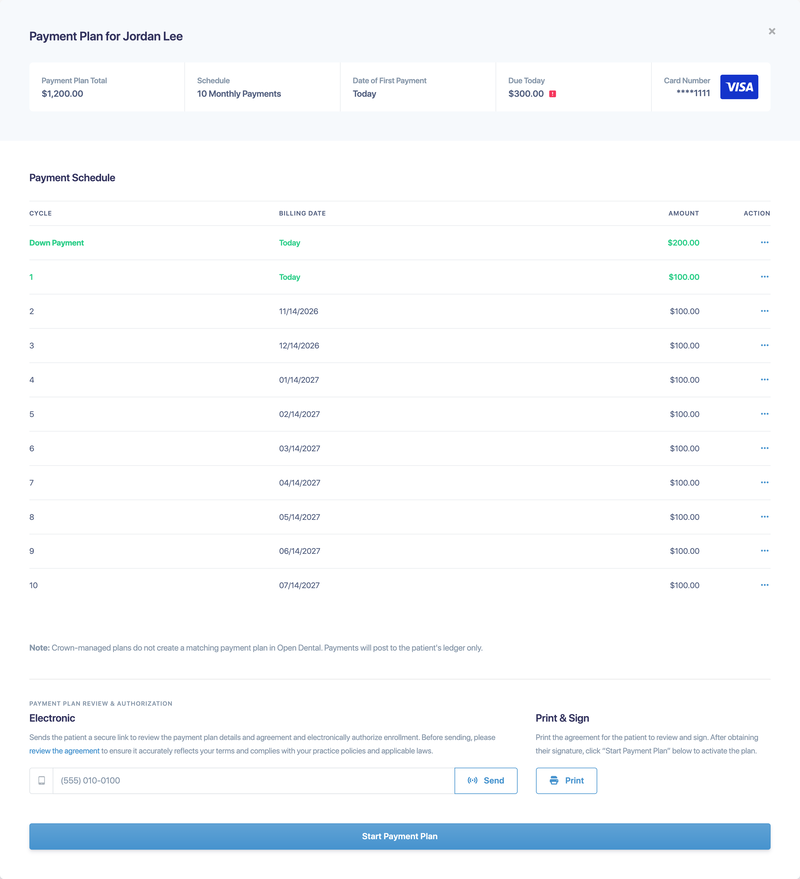The height and width of the screenshot is (879, 800).
Task: Click the $300.00 due today amount
Action: coord(526,94)
